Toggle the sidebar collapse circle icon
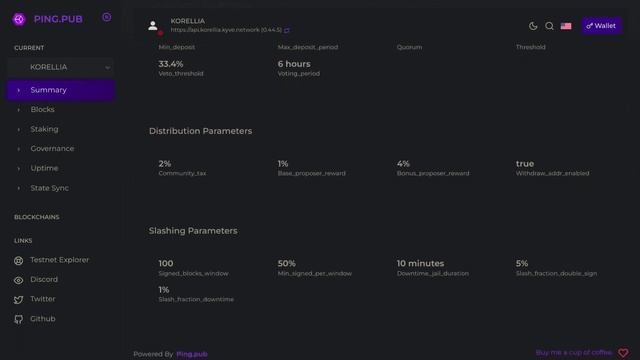The image size is (640, 360). pos(107,17)
